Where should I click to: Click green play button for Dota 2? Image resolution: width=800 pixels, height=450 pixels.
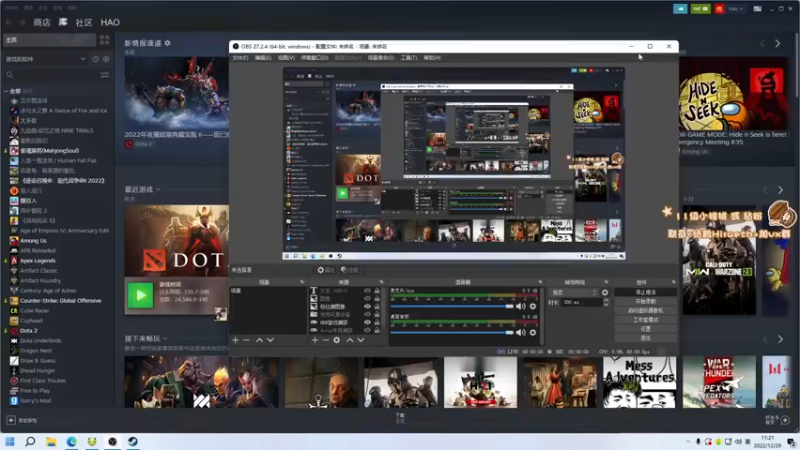(x=140, y=295)
